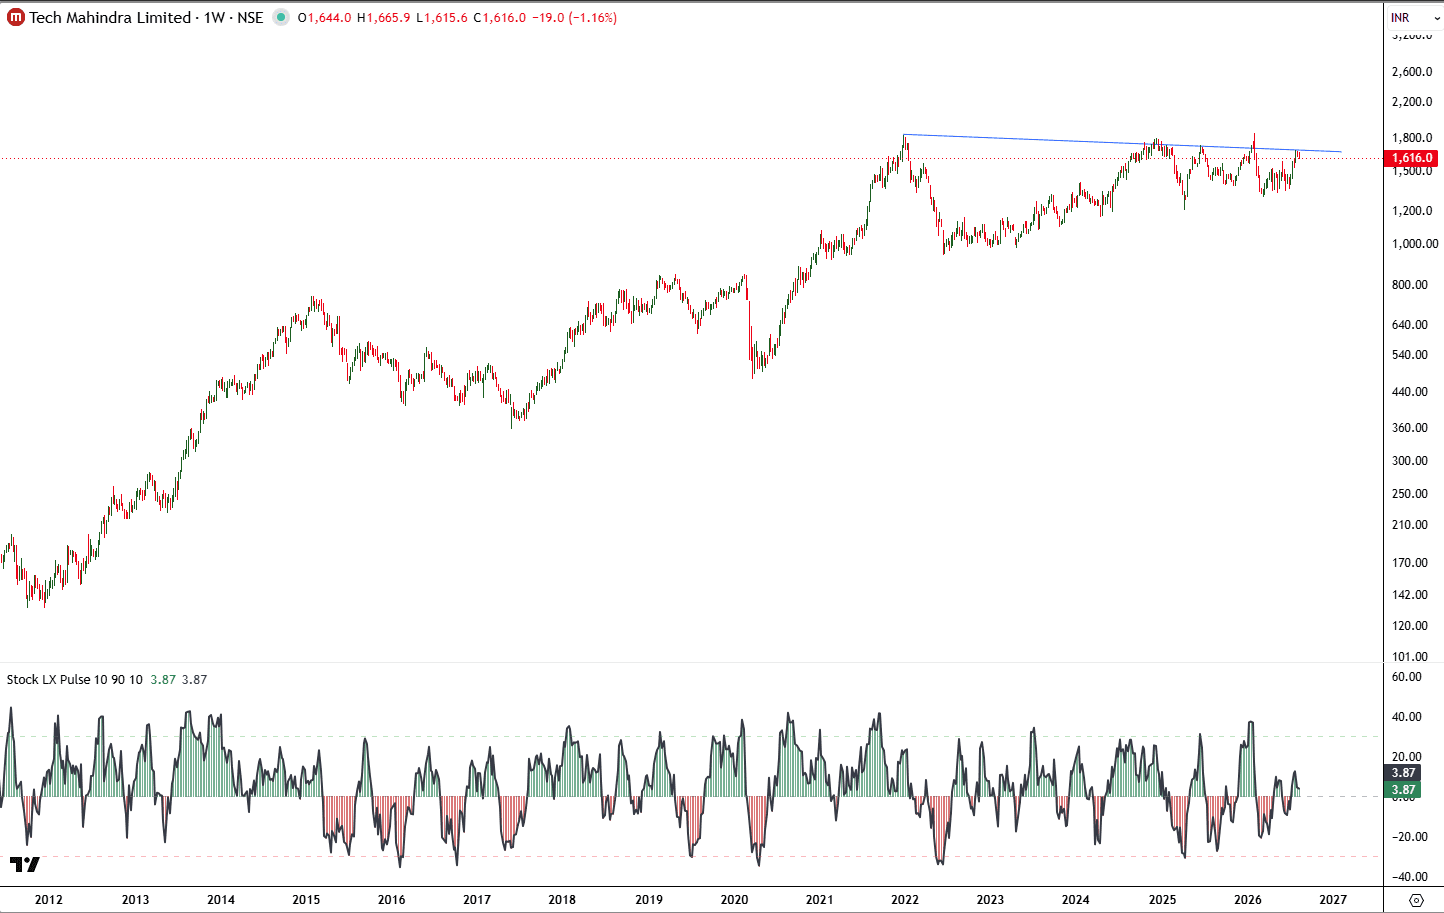Click the 40.00 indicator scale label
The width and height of the screenshot is (1444, 913).
pos(1407,717)
